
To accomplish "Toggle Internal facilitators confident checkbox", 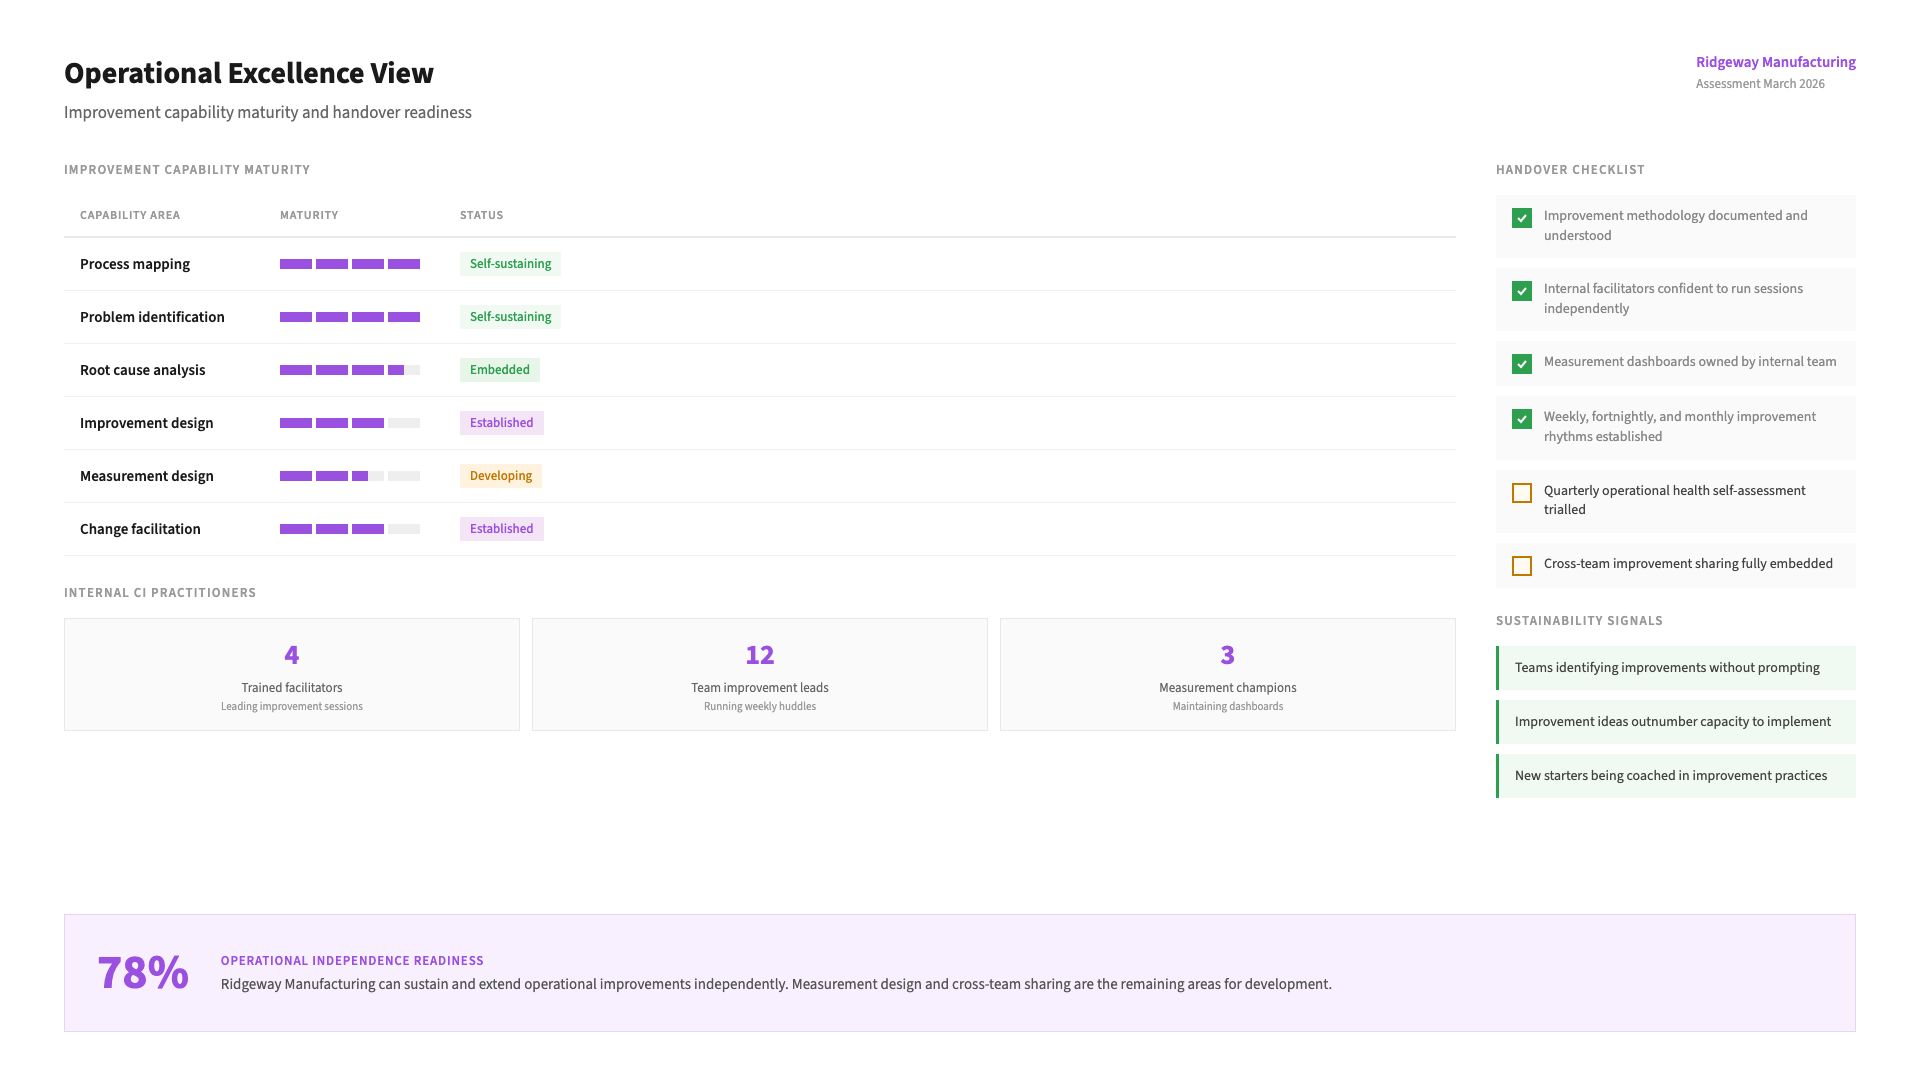I will (x=1522, y=291).
